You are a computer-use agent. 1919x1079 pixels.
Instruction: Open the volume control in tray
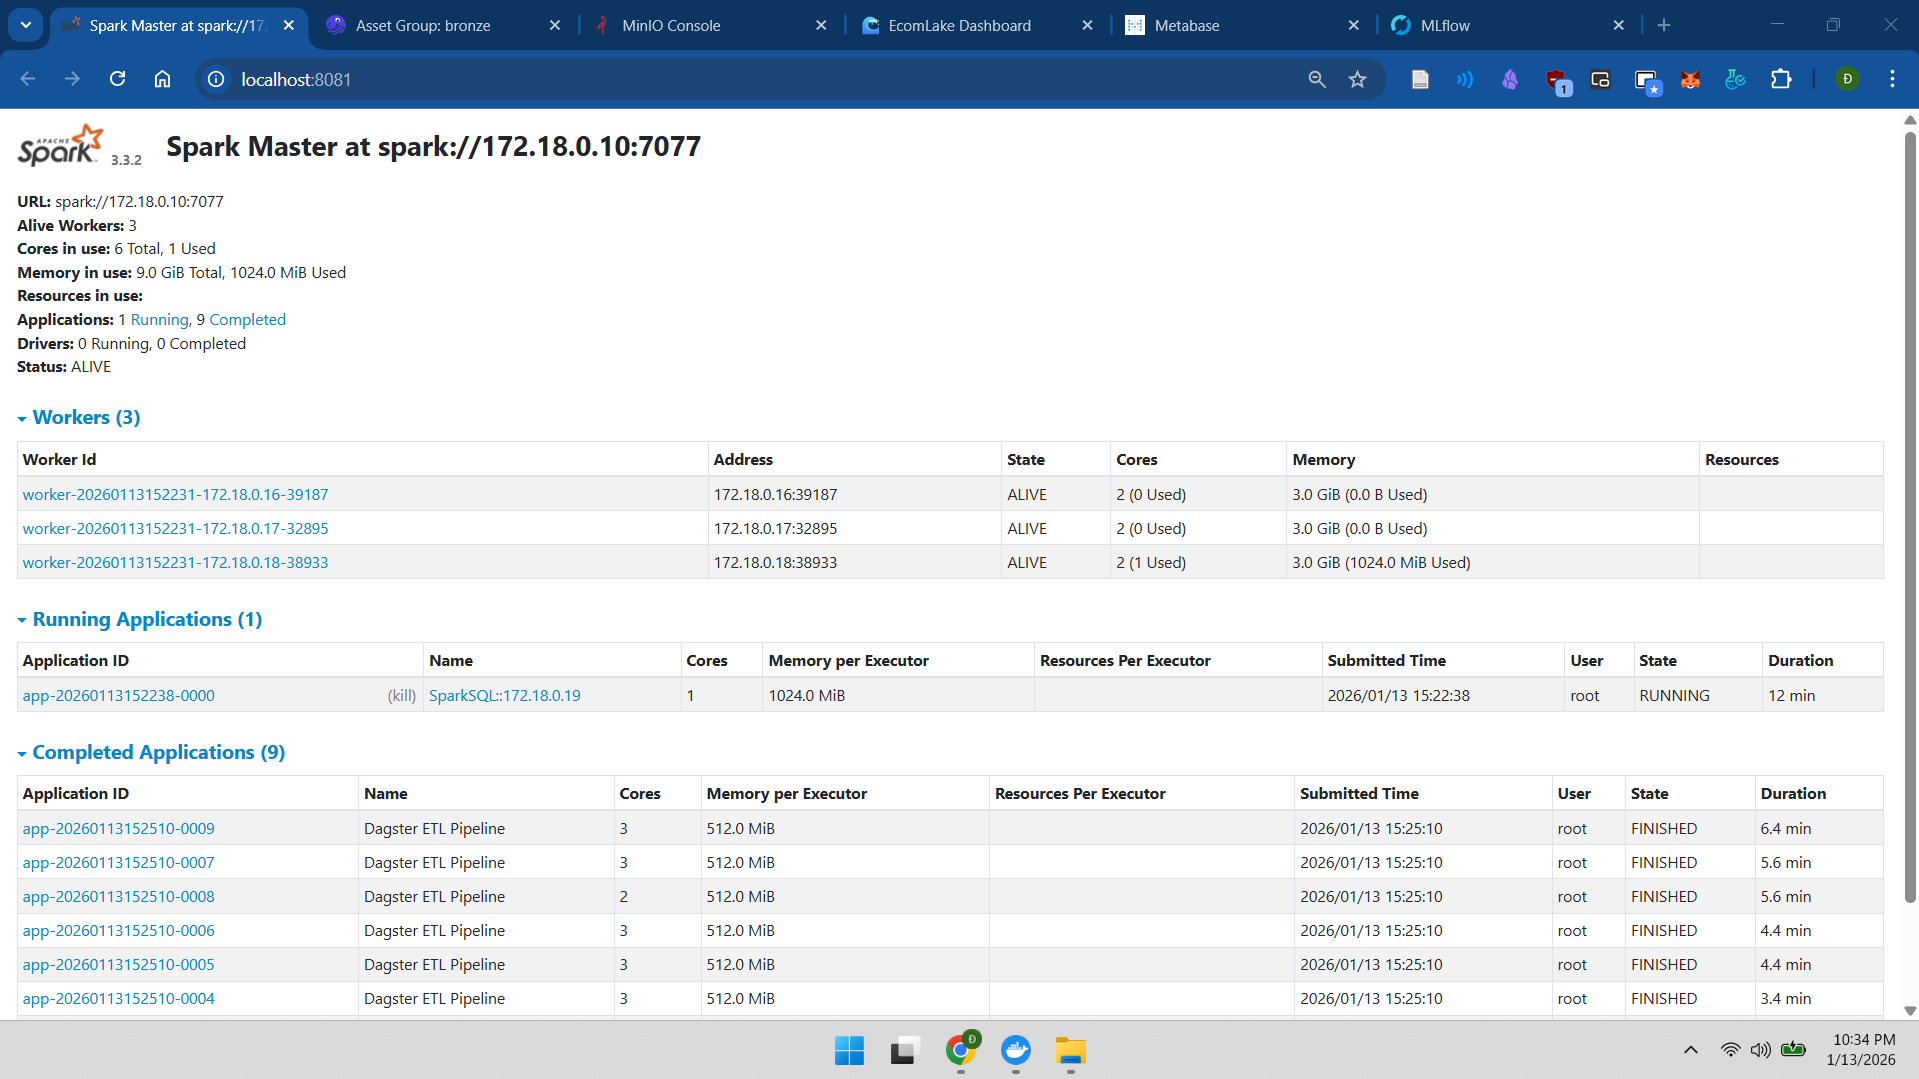[x=1761, y=1050]
